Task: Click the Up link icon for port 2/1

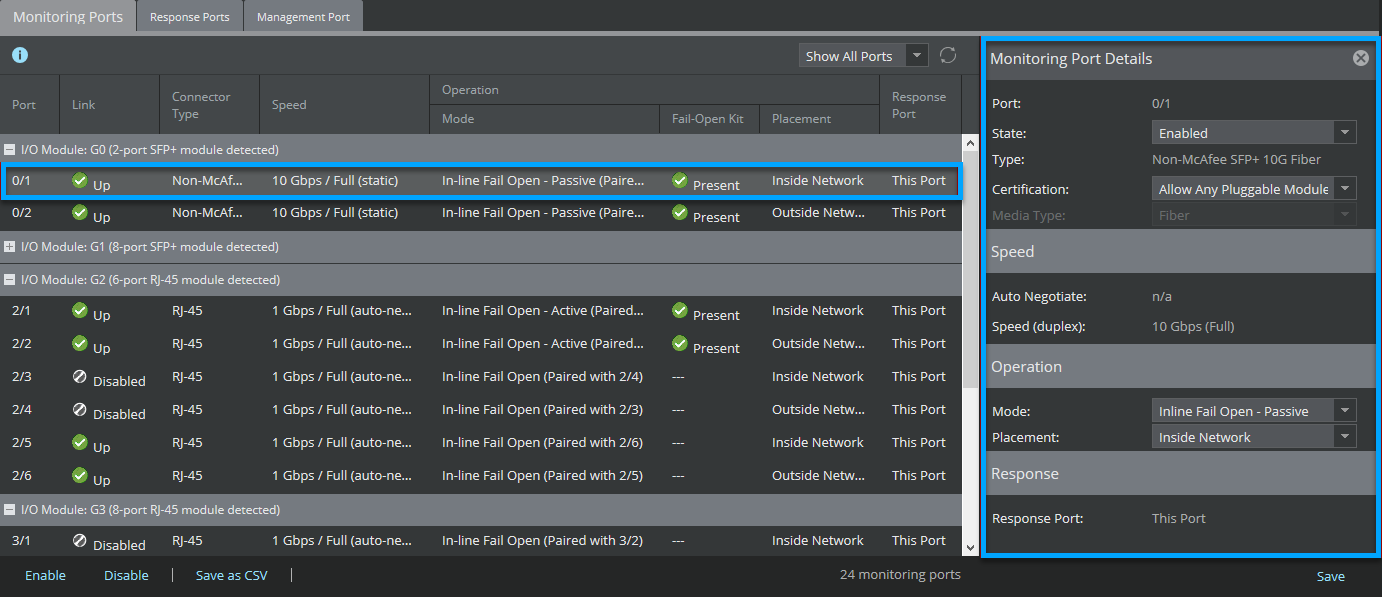Action: [x=80, y=311]
